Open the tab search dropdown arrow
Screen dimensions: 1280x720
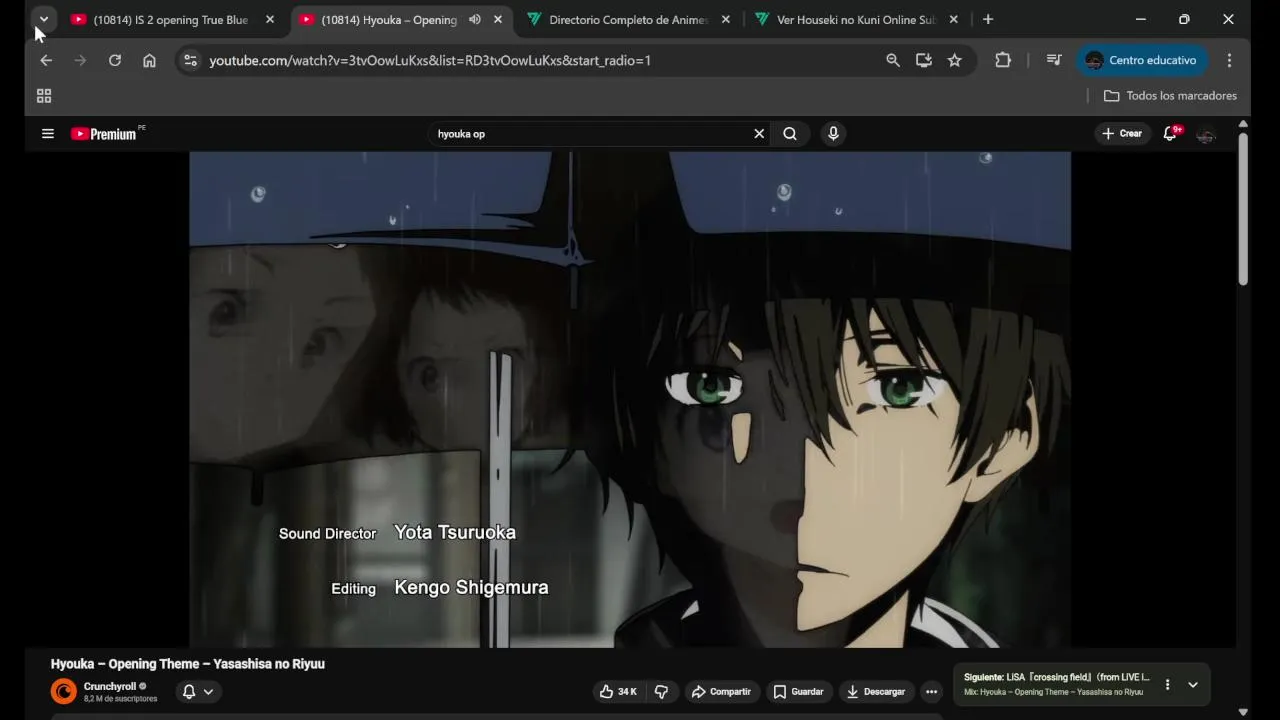(43, 19)
